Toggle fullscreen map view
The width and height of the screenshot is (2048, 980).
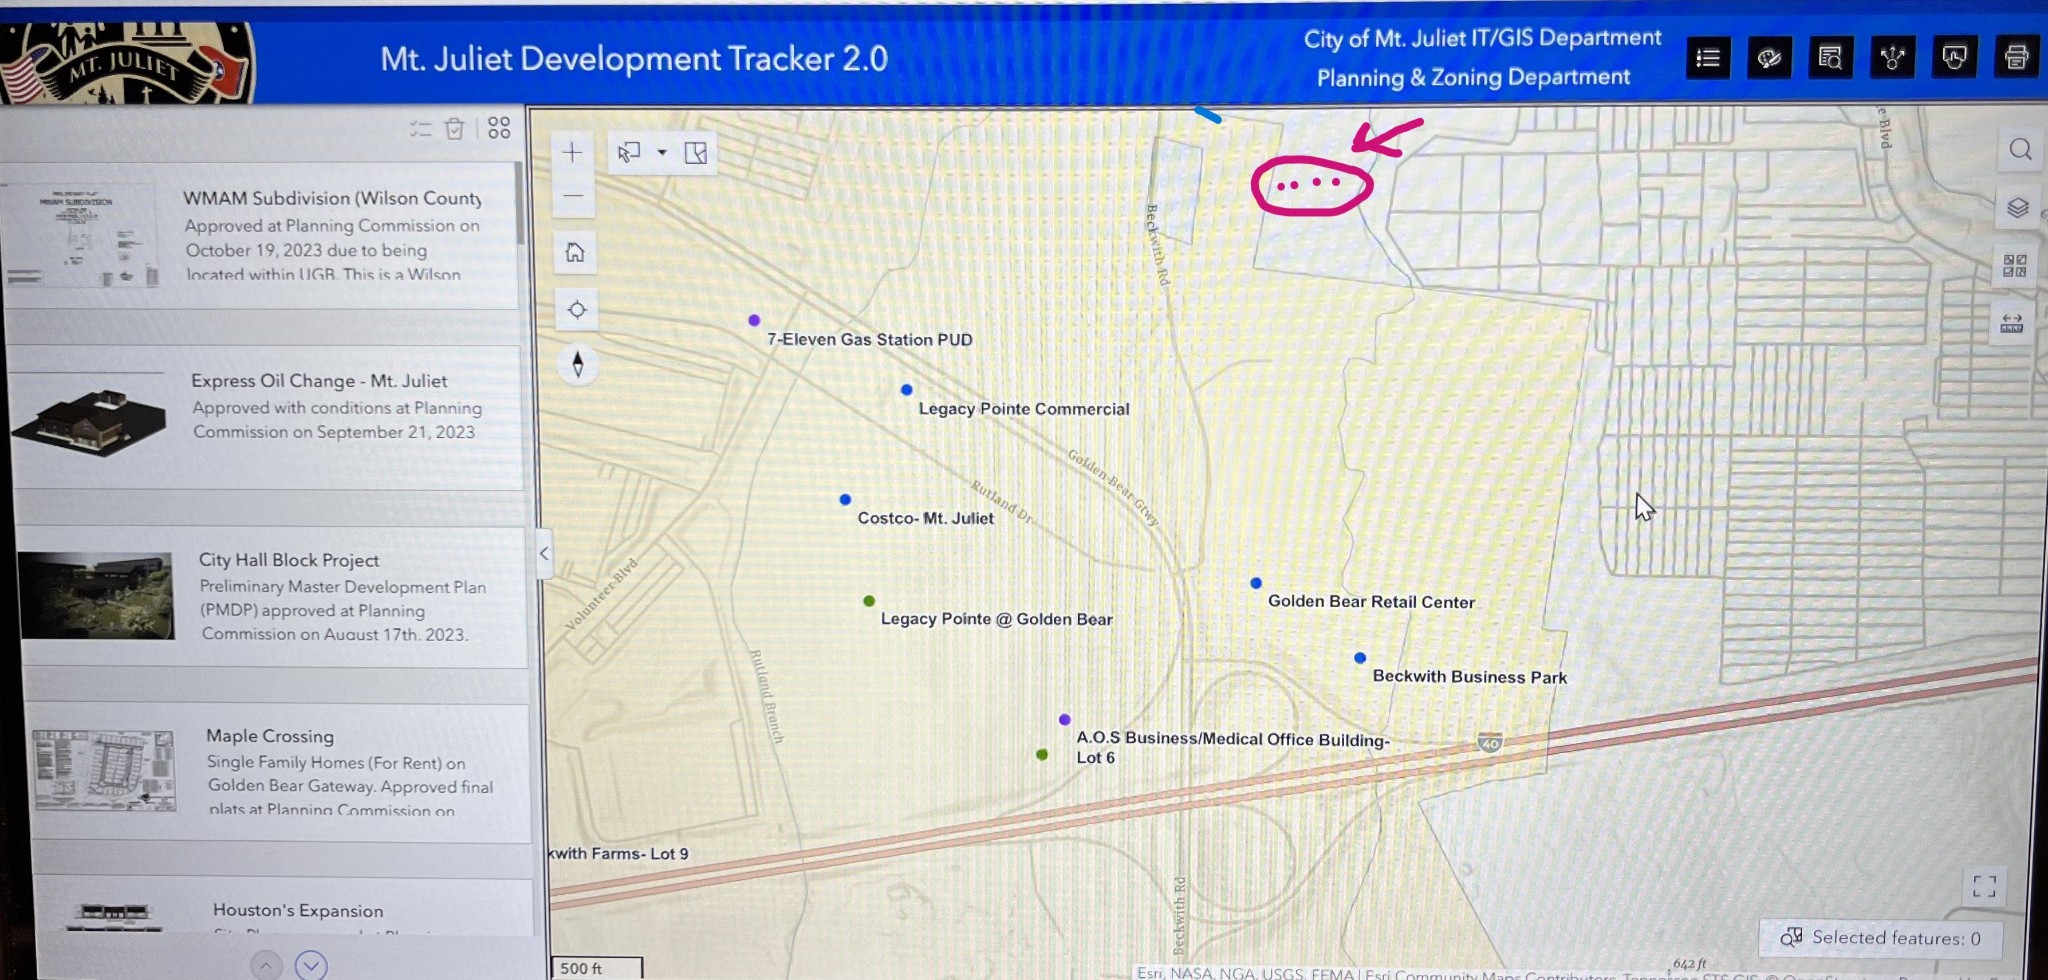point(1984,885)
